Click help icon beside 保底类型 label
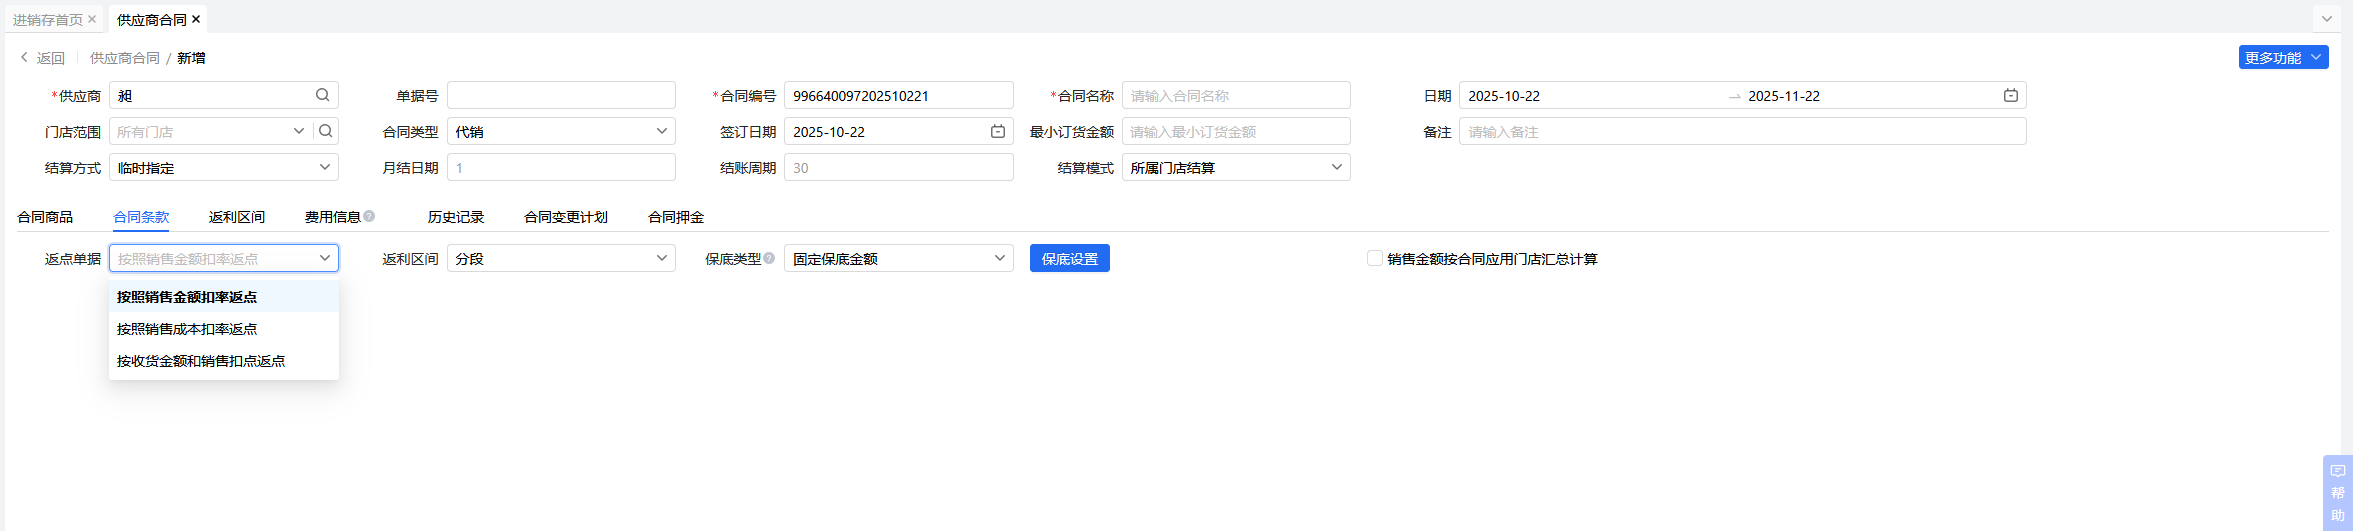2353x531 pixels. [x=769, y=258]
